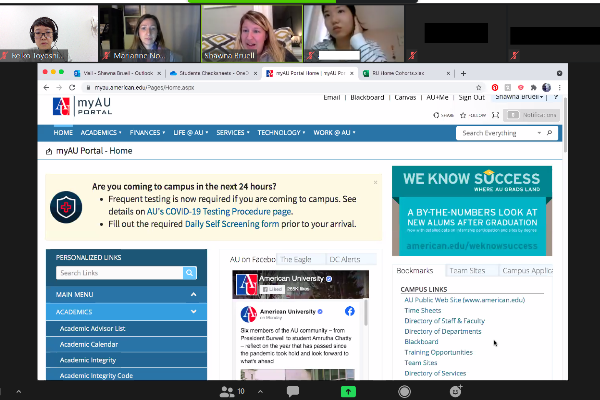The image size is (600, 400).
Task: Open the Email link
Action: 331,98
